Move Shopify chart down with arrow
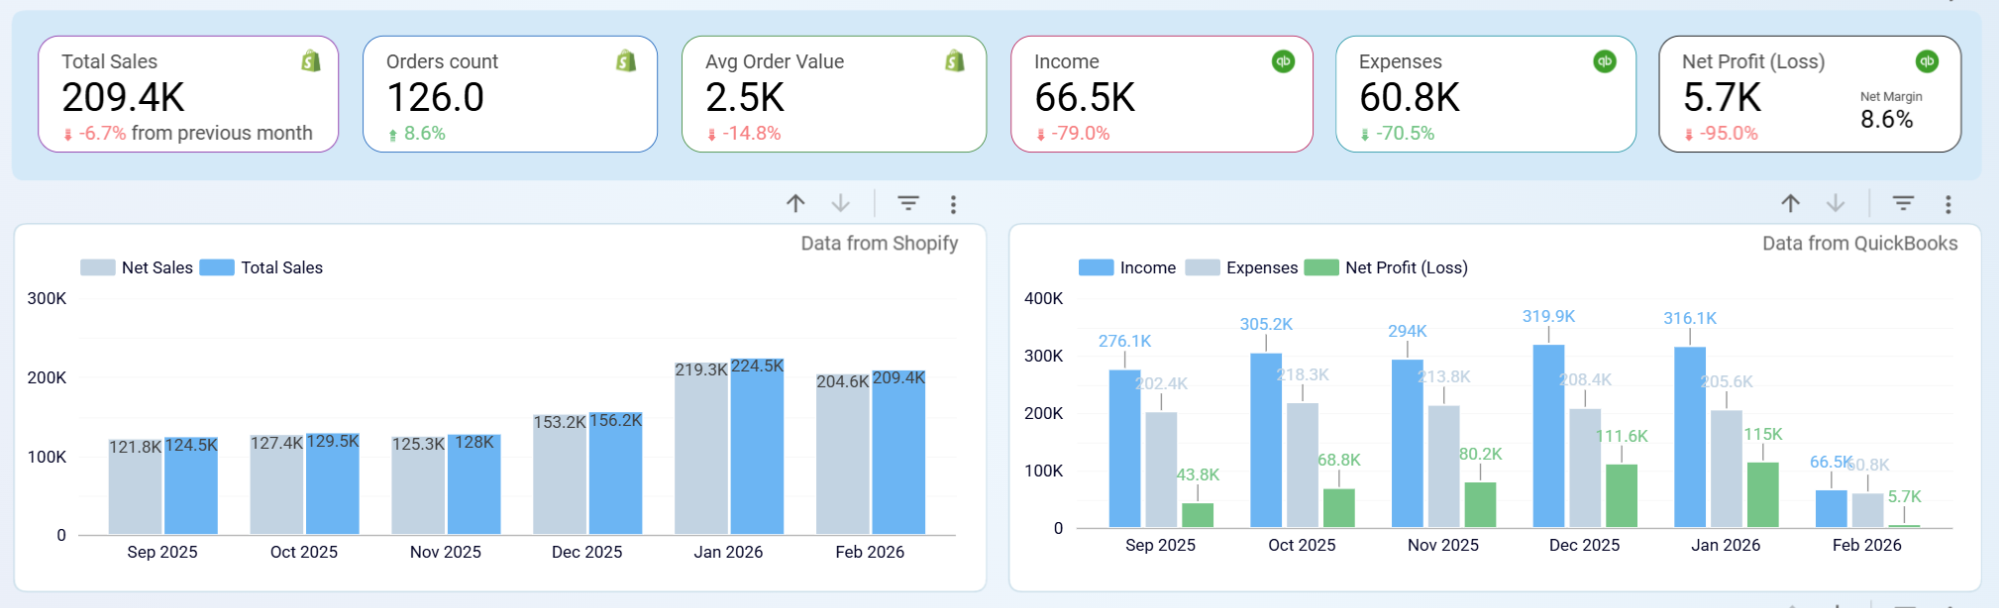The width and height of the screenshot is (1999, 609). point(841,204)
